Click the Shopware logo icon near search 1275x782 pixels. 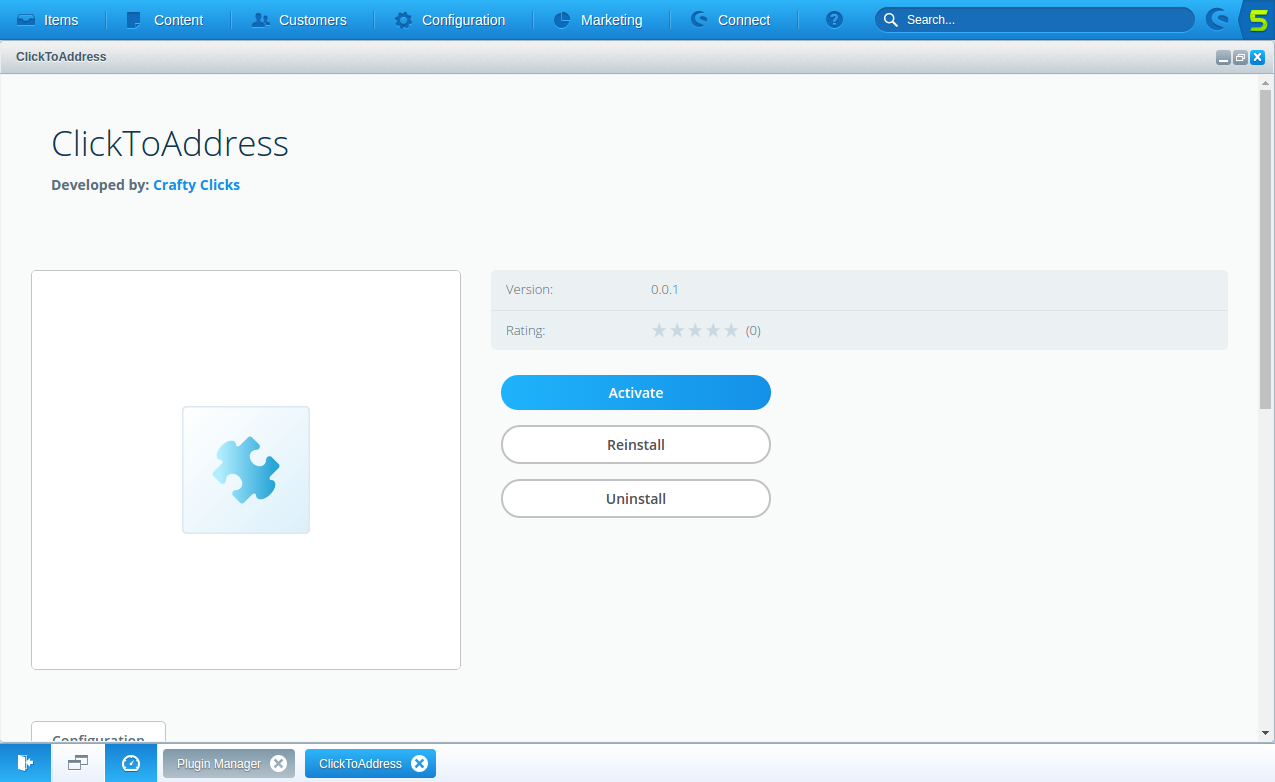click(x=1217, y=20)
